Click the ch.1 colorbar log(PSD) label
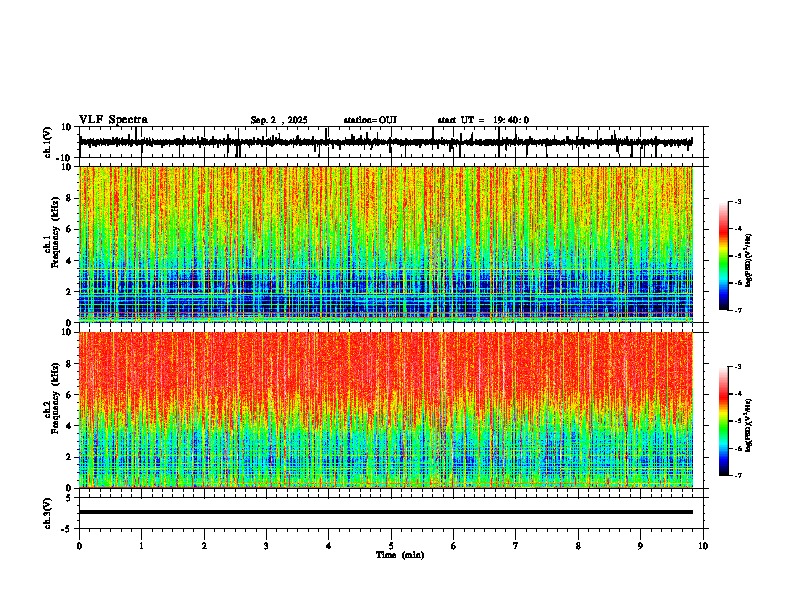Screen dimensions: 792x612 [x=748, y=260]
